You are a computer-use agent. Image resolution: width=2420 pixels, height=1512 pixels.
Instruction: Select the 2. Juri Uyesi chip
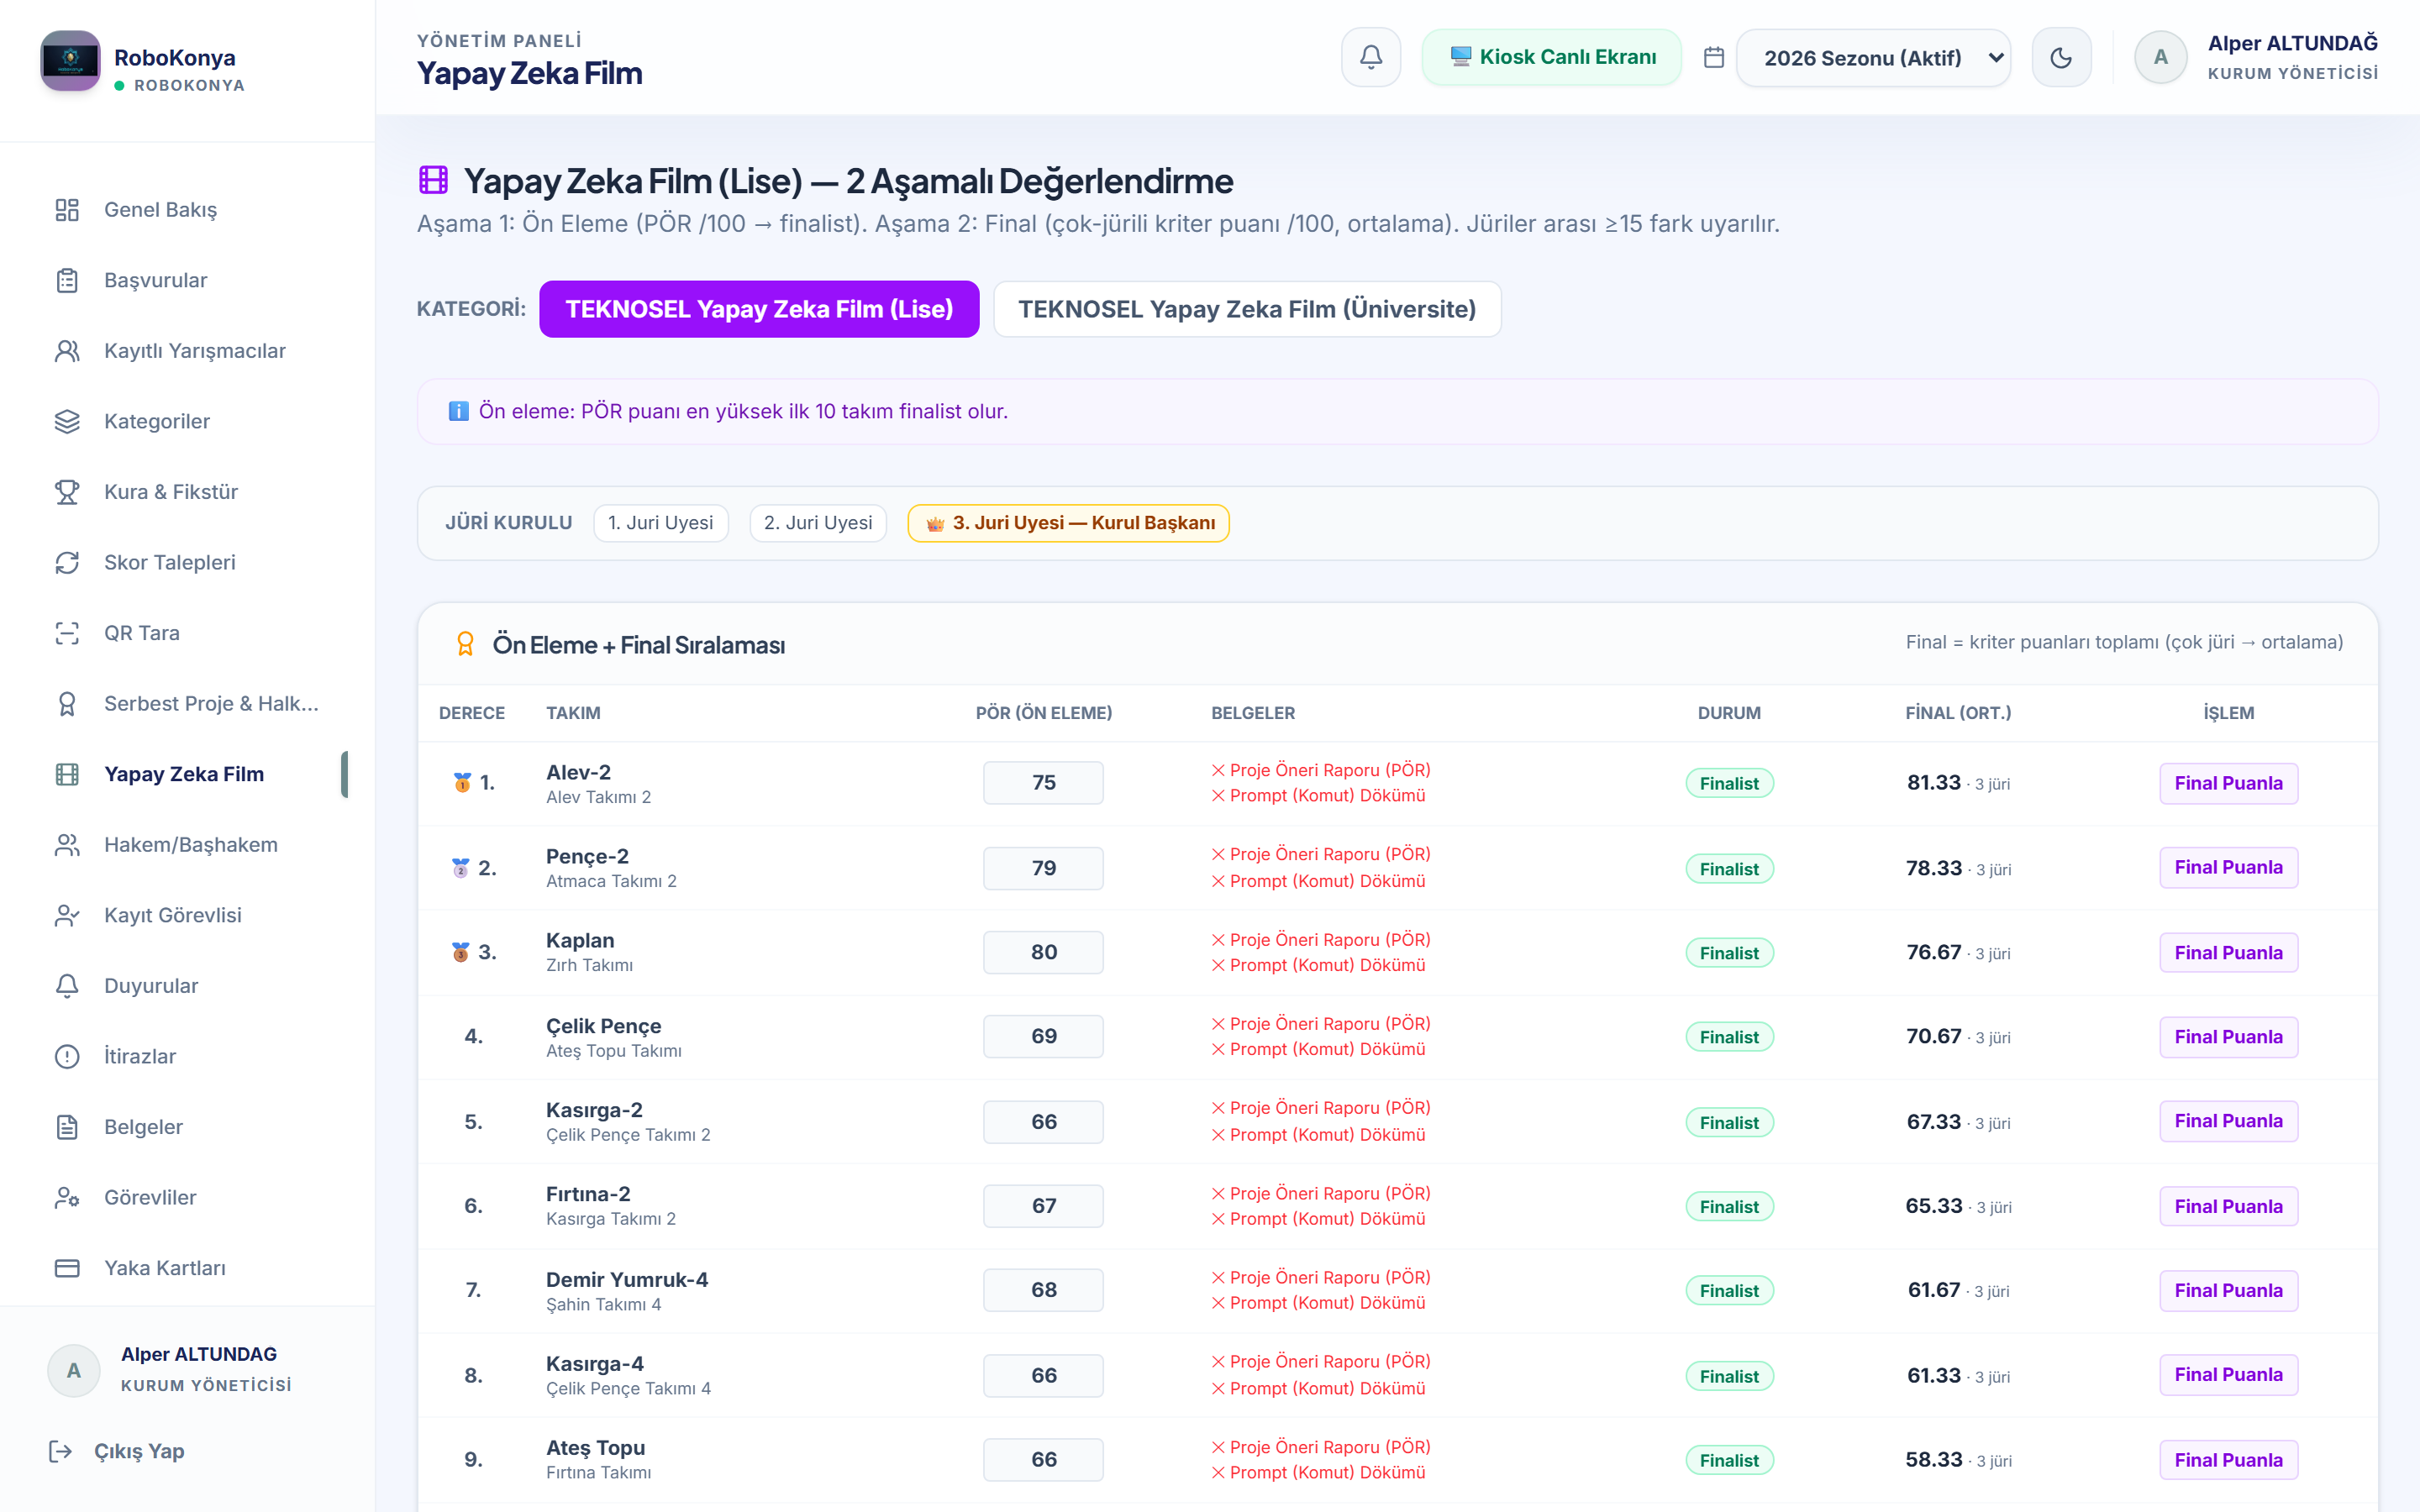[818, 523]
